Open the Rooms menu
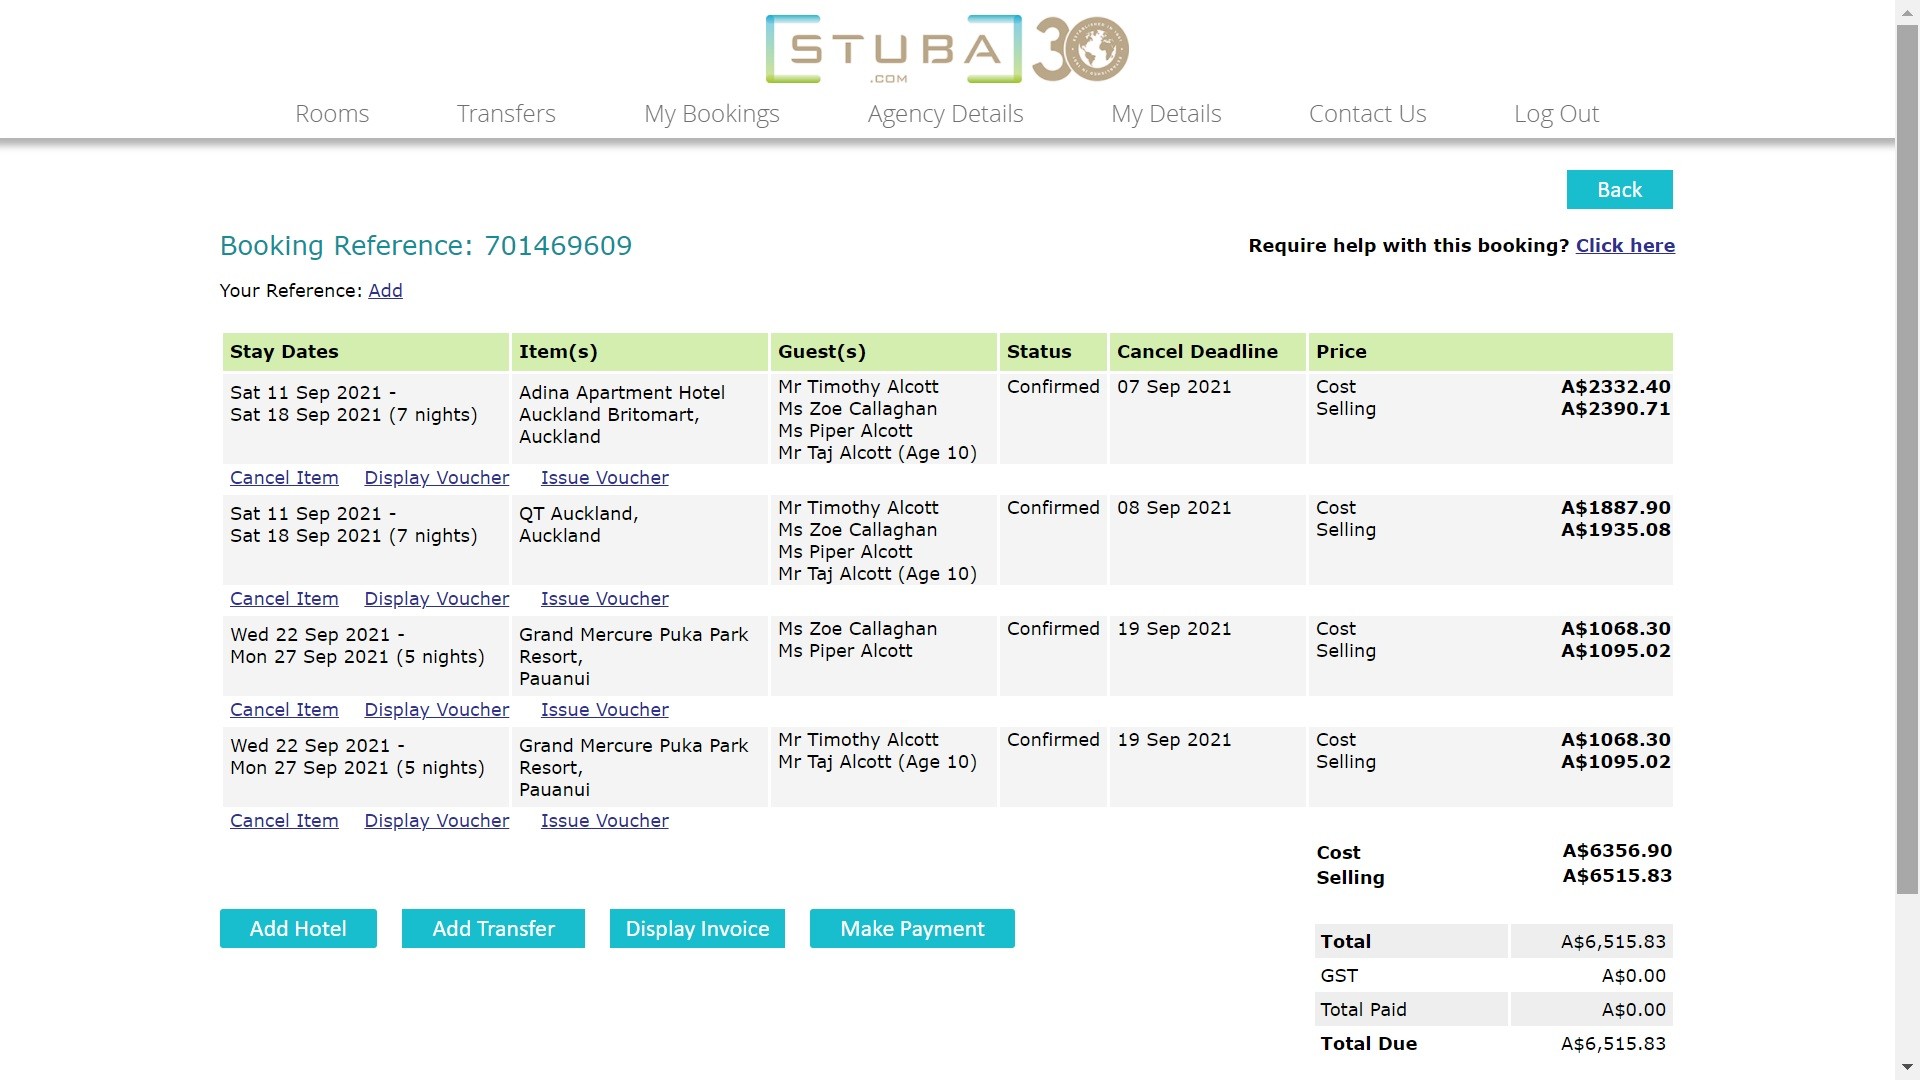 click(x=332, y=114)
